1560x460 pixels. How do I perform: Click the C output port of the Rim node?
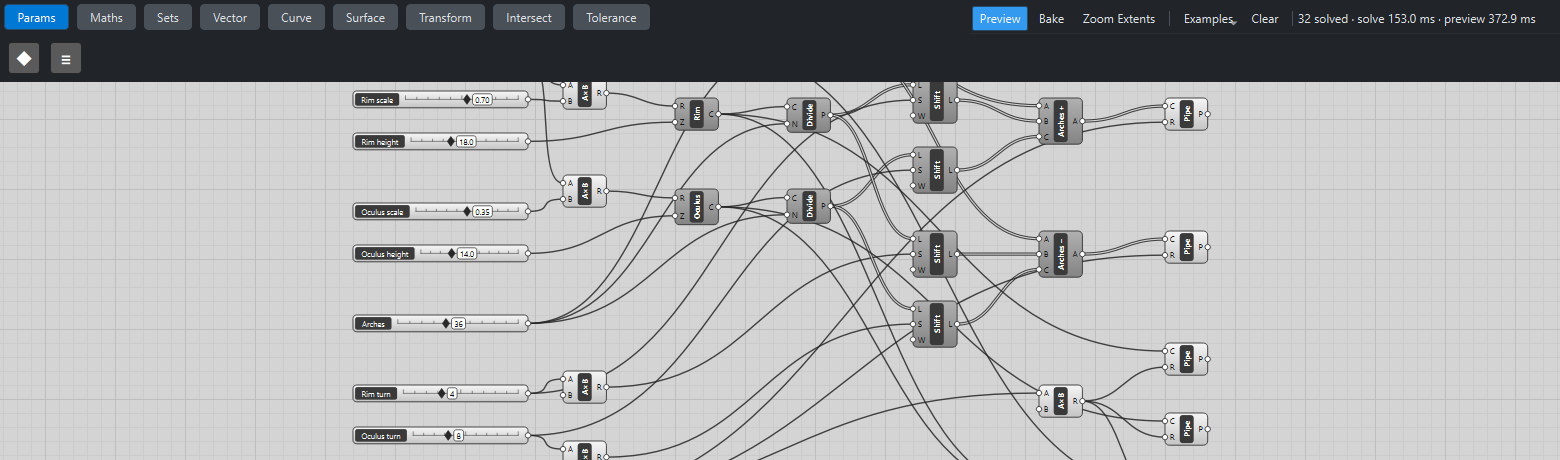click(719, 114)
